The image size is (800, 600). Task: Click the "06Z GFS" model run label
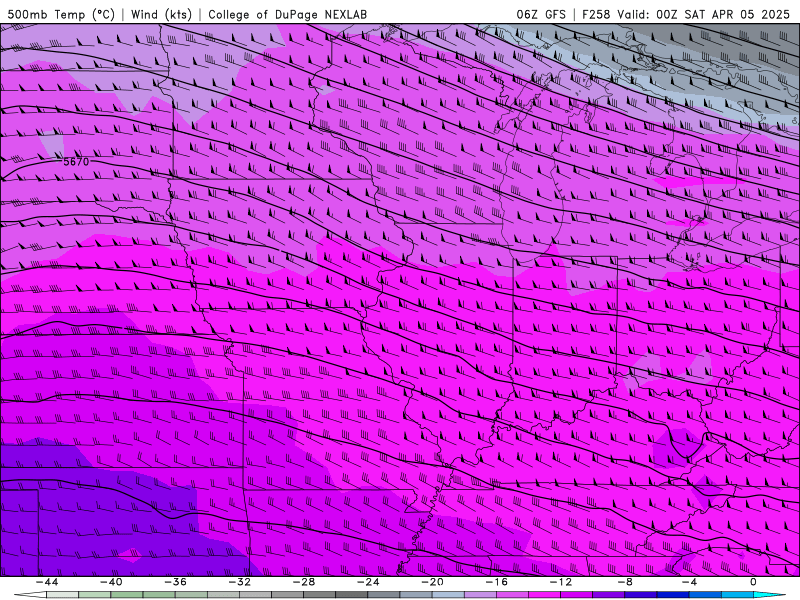[x=541, y=14]
